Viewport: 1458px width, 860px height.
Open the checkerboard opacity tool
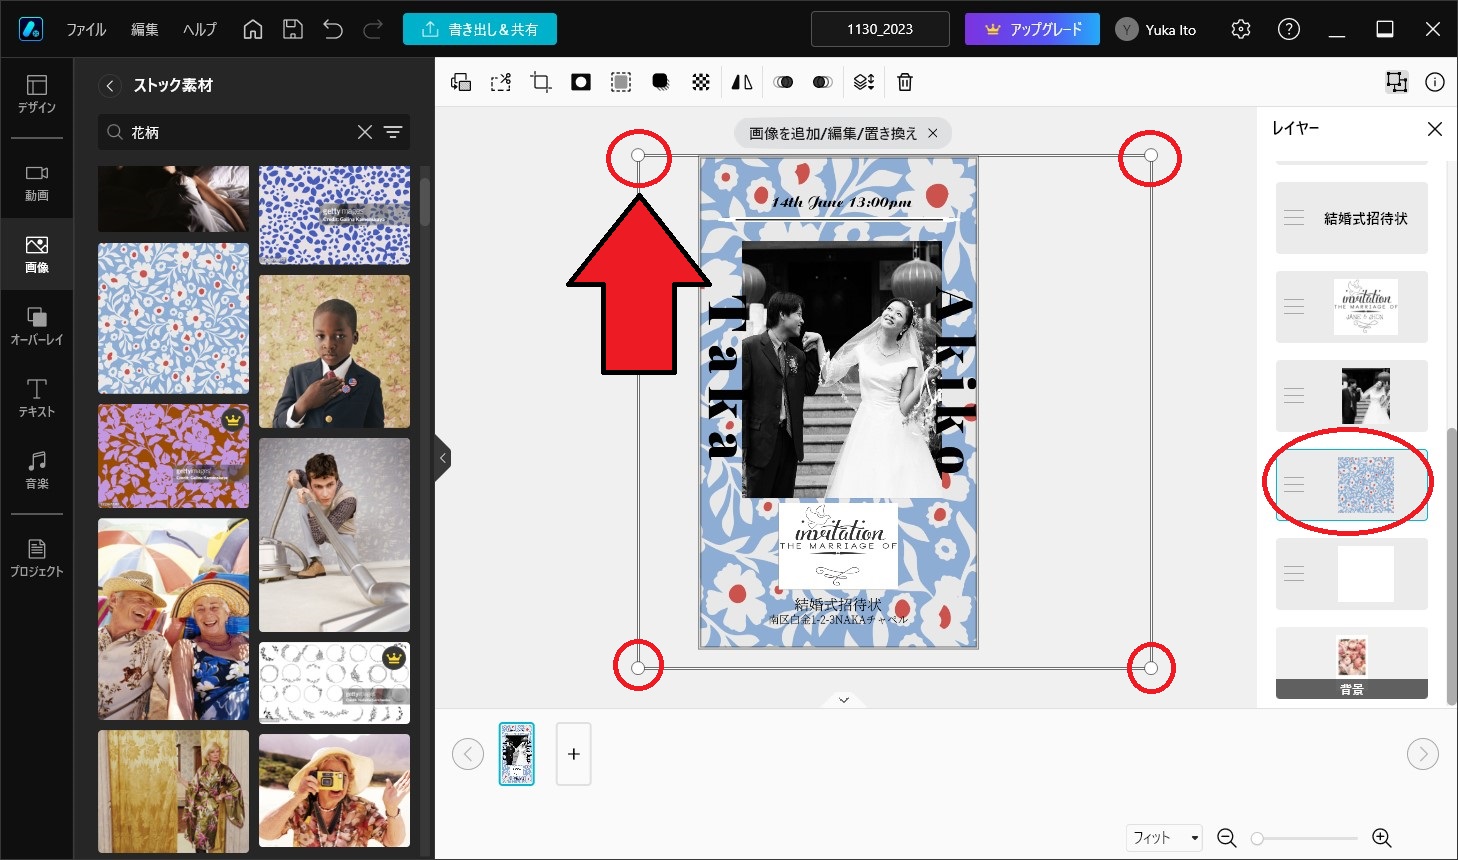pos(701,82)
